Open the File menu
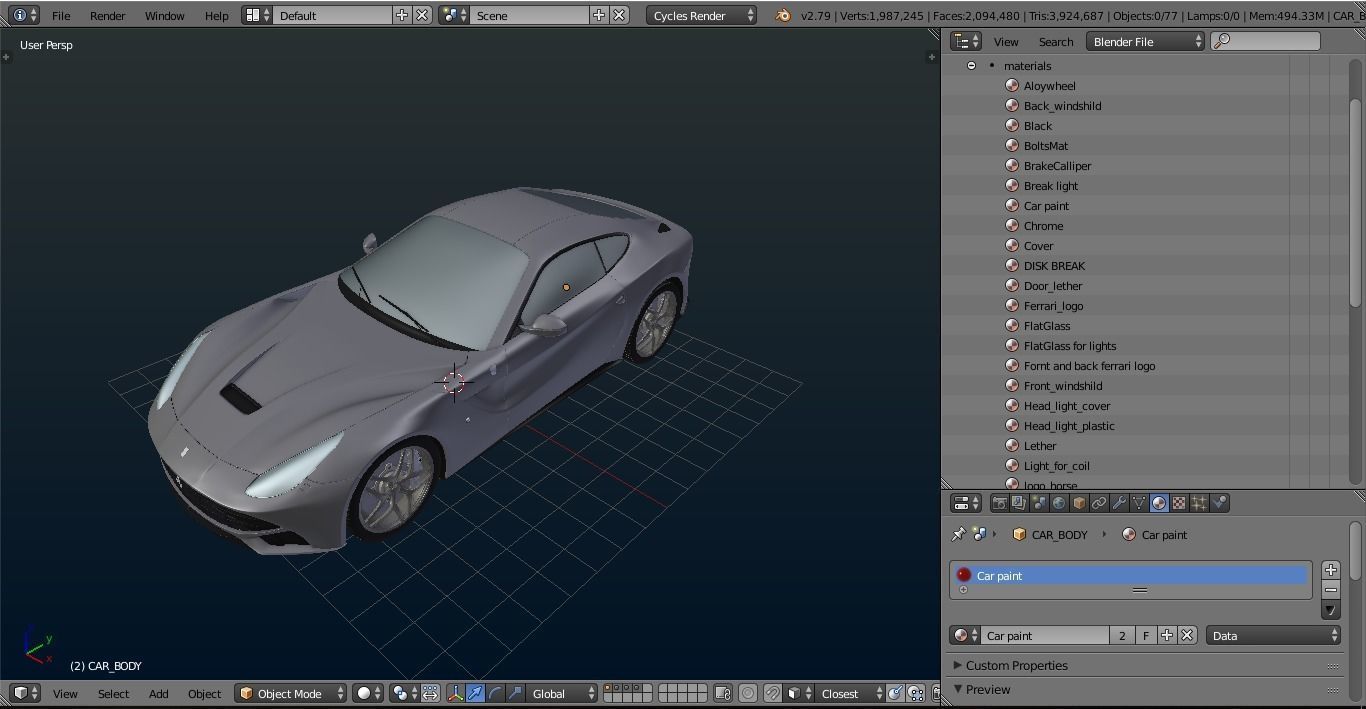The image size is (1366, 709). coord(61,15)
